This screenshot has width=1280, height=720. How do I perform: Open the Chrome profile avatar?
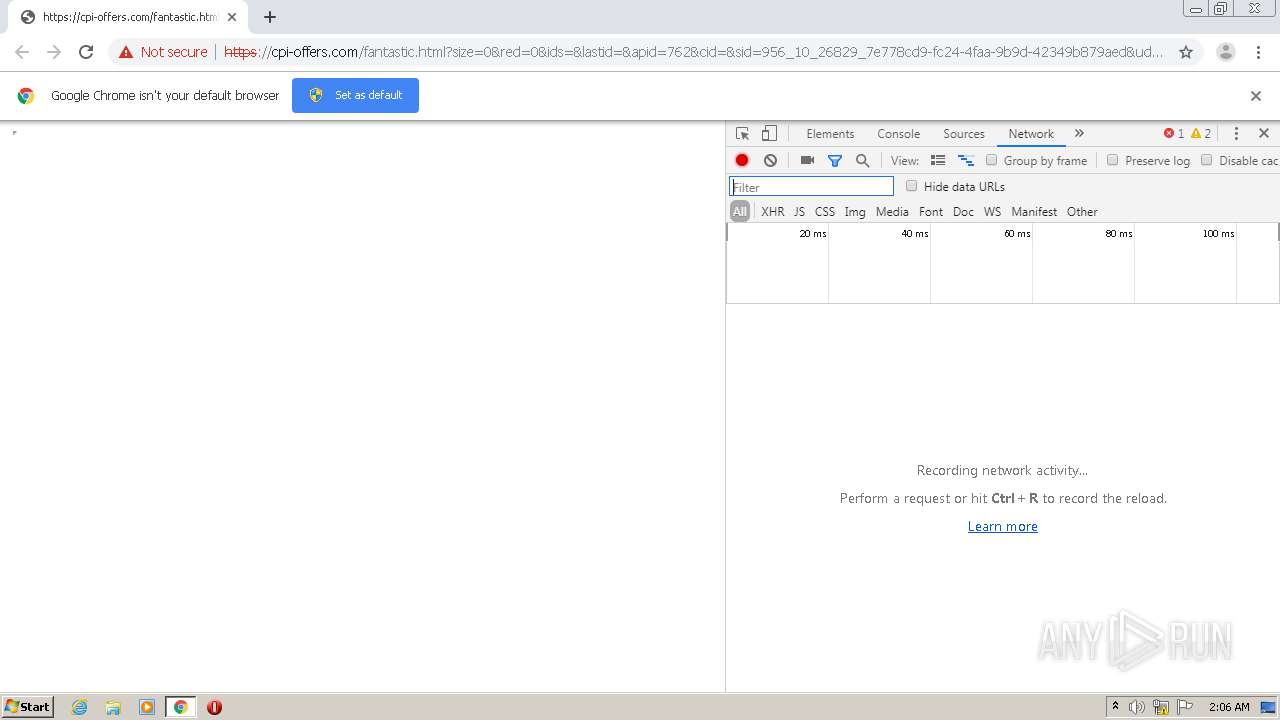point(1226,52)
